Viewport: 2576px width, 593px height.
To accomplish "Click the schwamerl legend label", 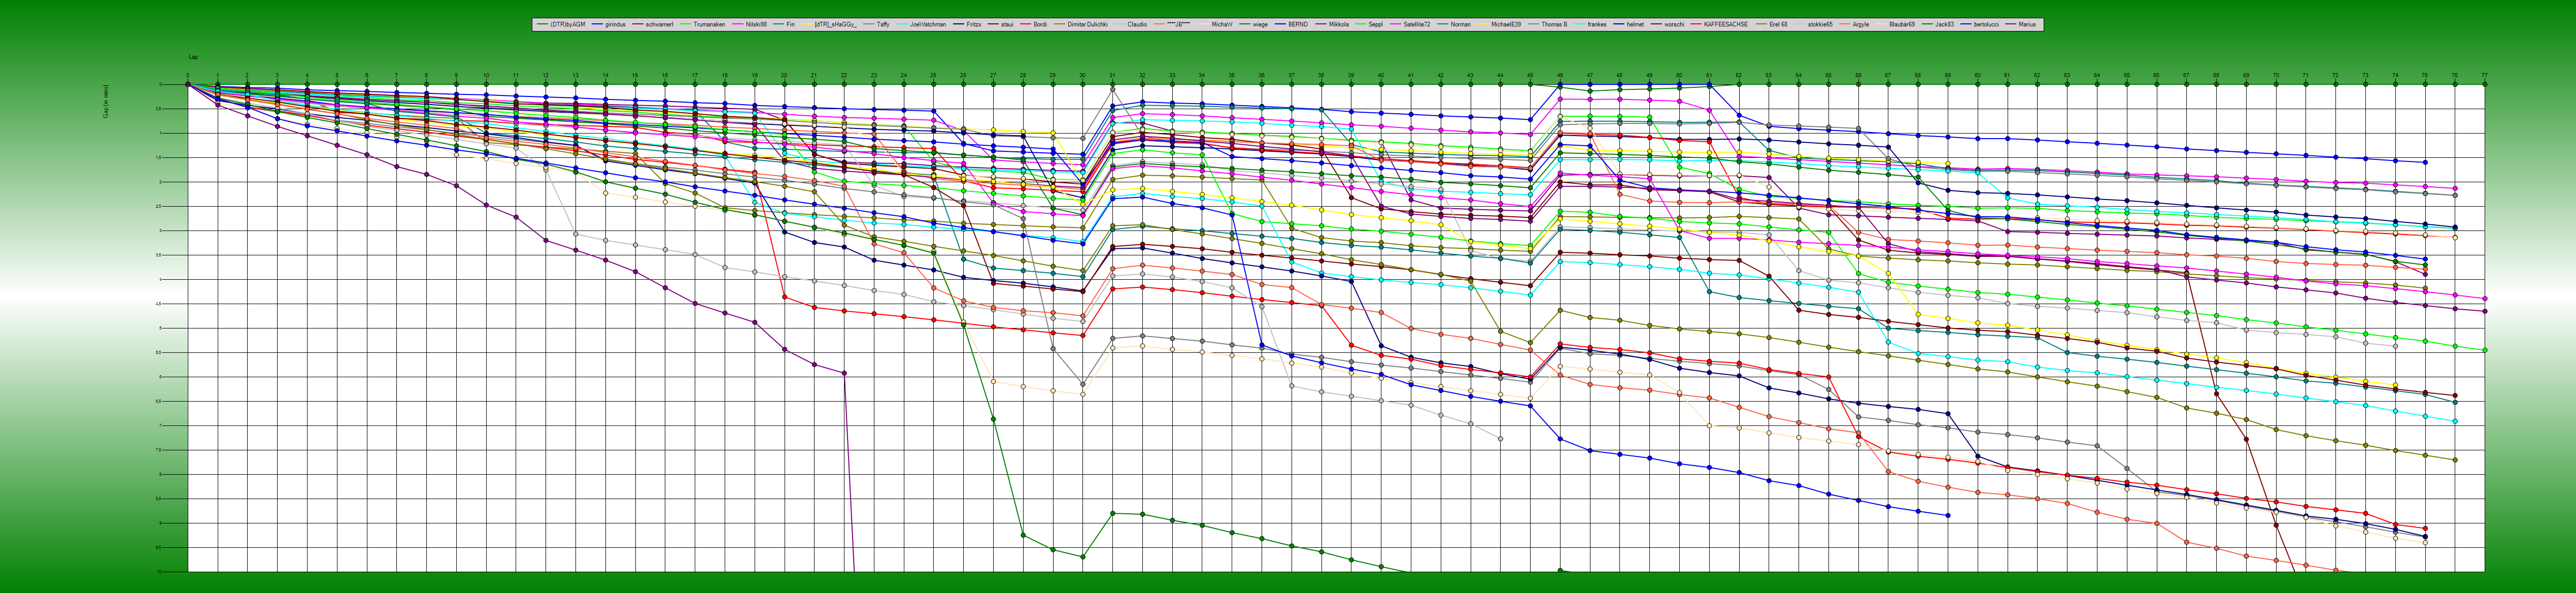I will click(660, 24).
